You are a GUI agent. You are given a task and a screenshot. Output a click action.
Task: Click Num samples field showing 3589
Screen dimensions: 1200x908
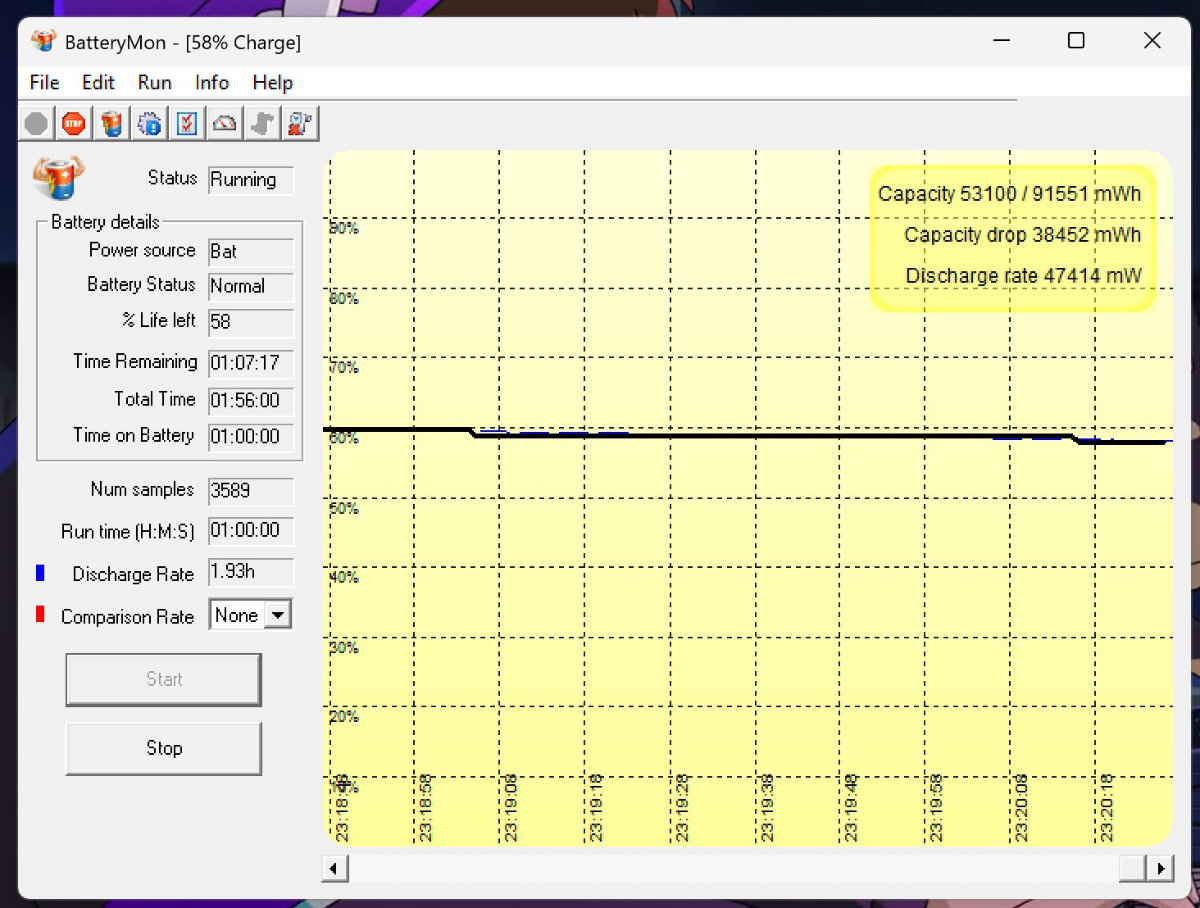pos(251,491)
